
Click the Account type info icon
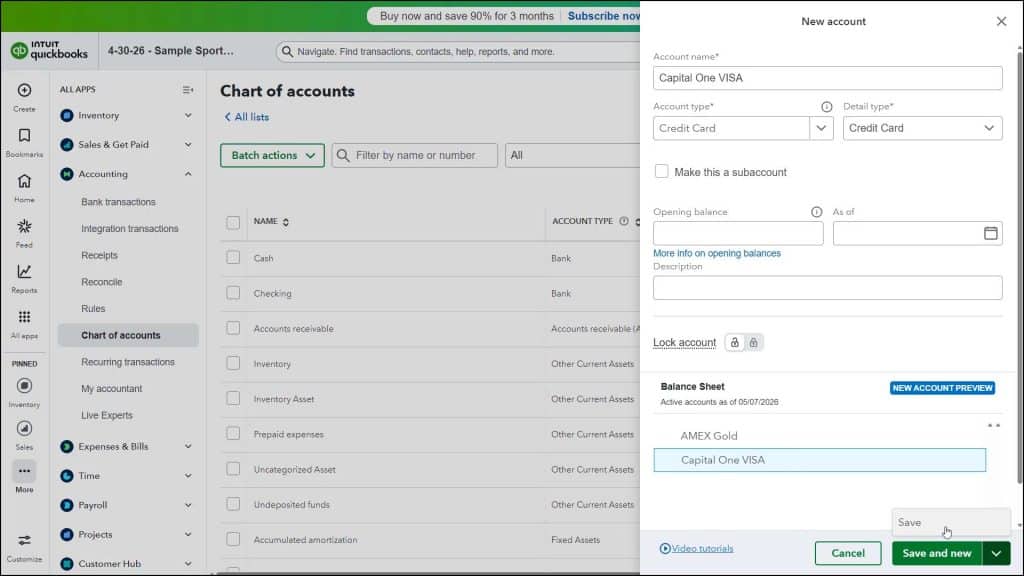826,106
